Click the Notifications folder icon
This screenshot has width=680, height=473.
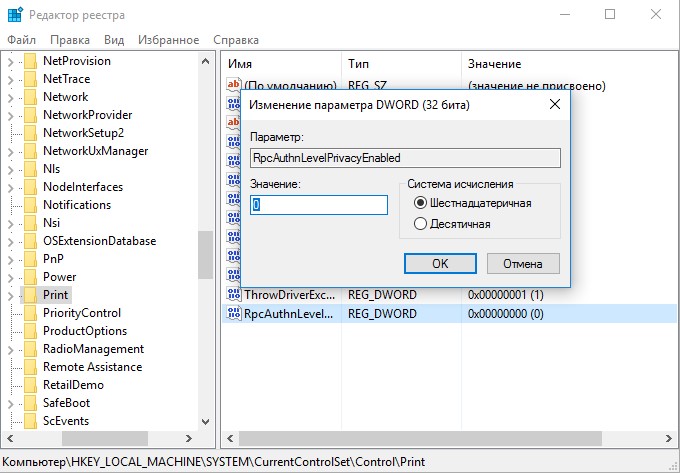coord(30,205)
